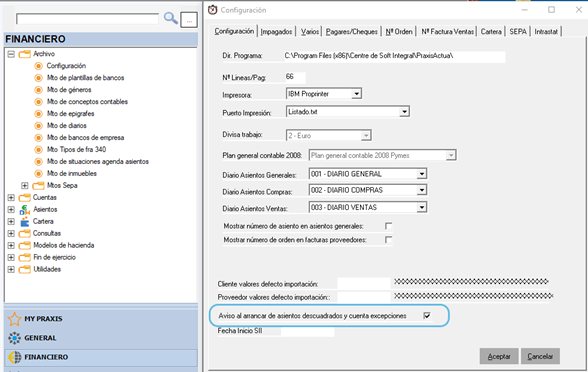Enable Mostrar número de orden en facturas proveedores
The height and width of the screenshot is (372, 588).
coord(388,240)
